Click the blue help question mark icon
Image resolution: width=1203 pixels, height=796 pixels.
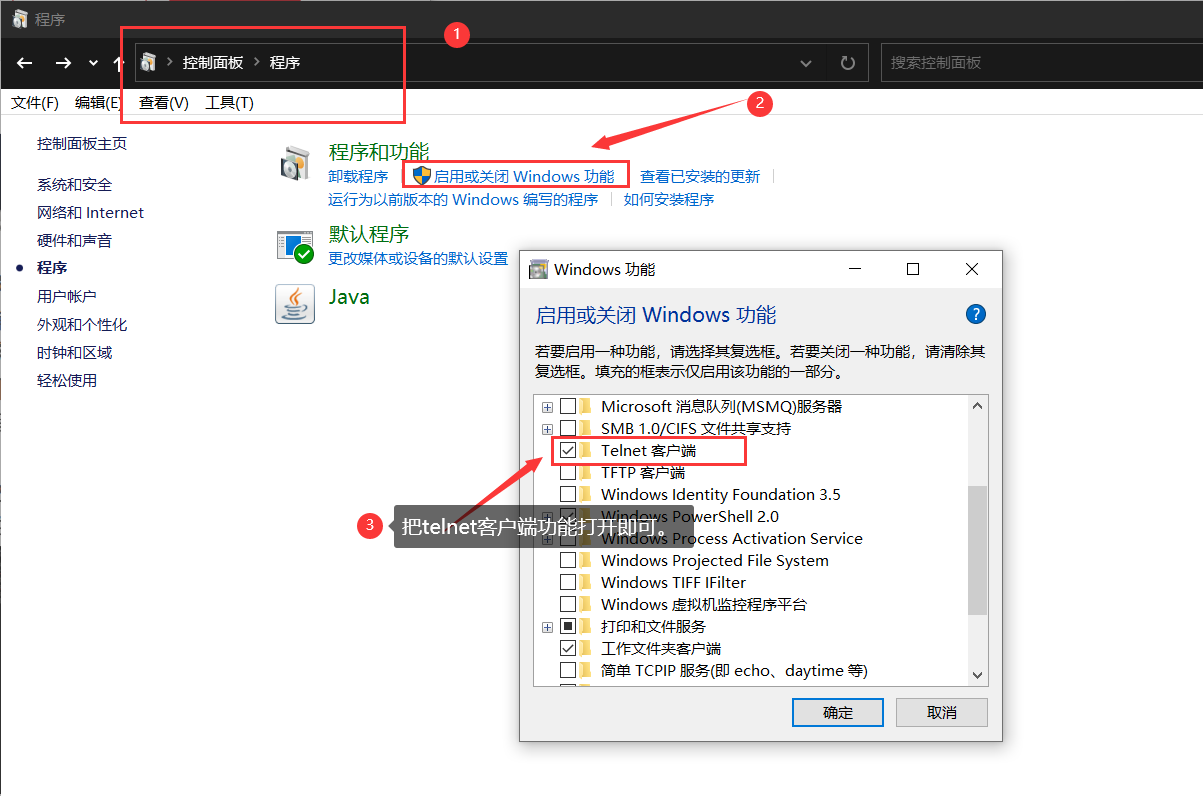click(x=976, y=314)
